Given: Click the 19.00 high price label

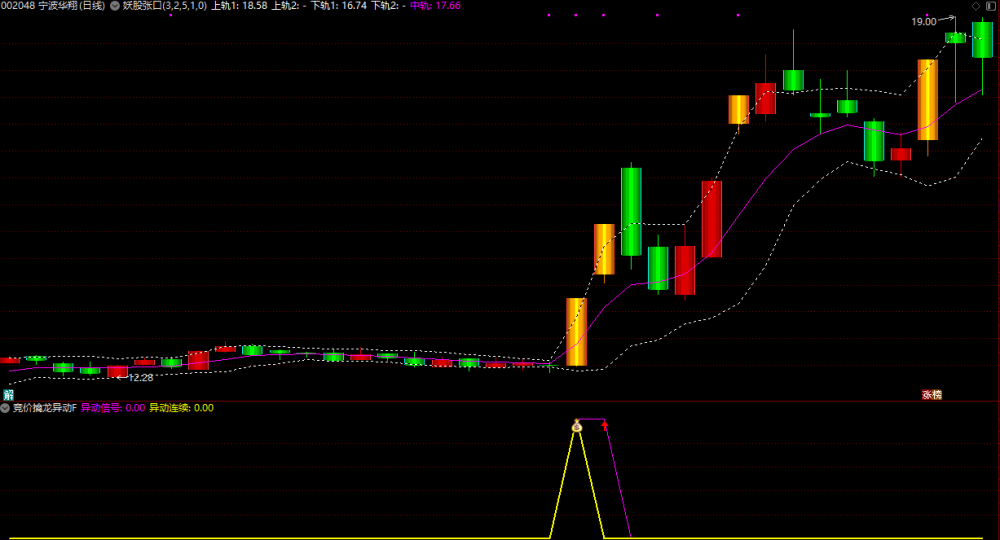Looking at the screenshot, I should [x=923, y=22].
